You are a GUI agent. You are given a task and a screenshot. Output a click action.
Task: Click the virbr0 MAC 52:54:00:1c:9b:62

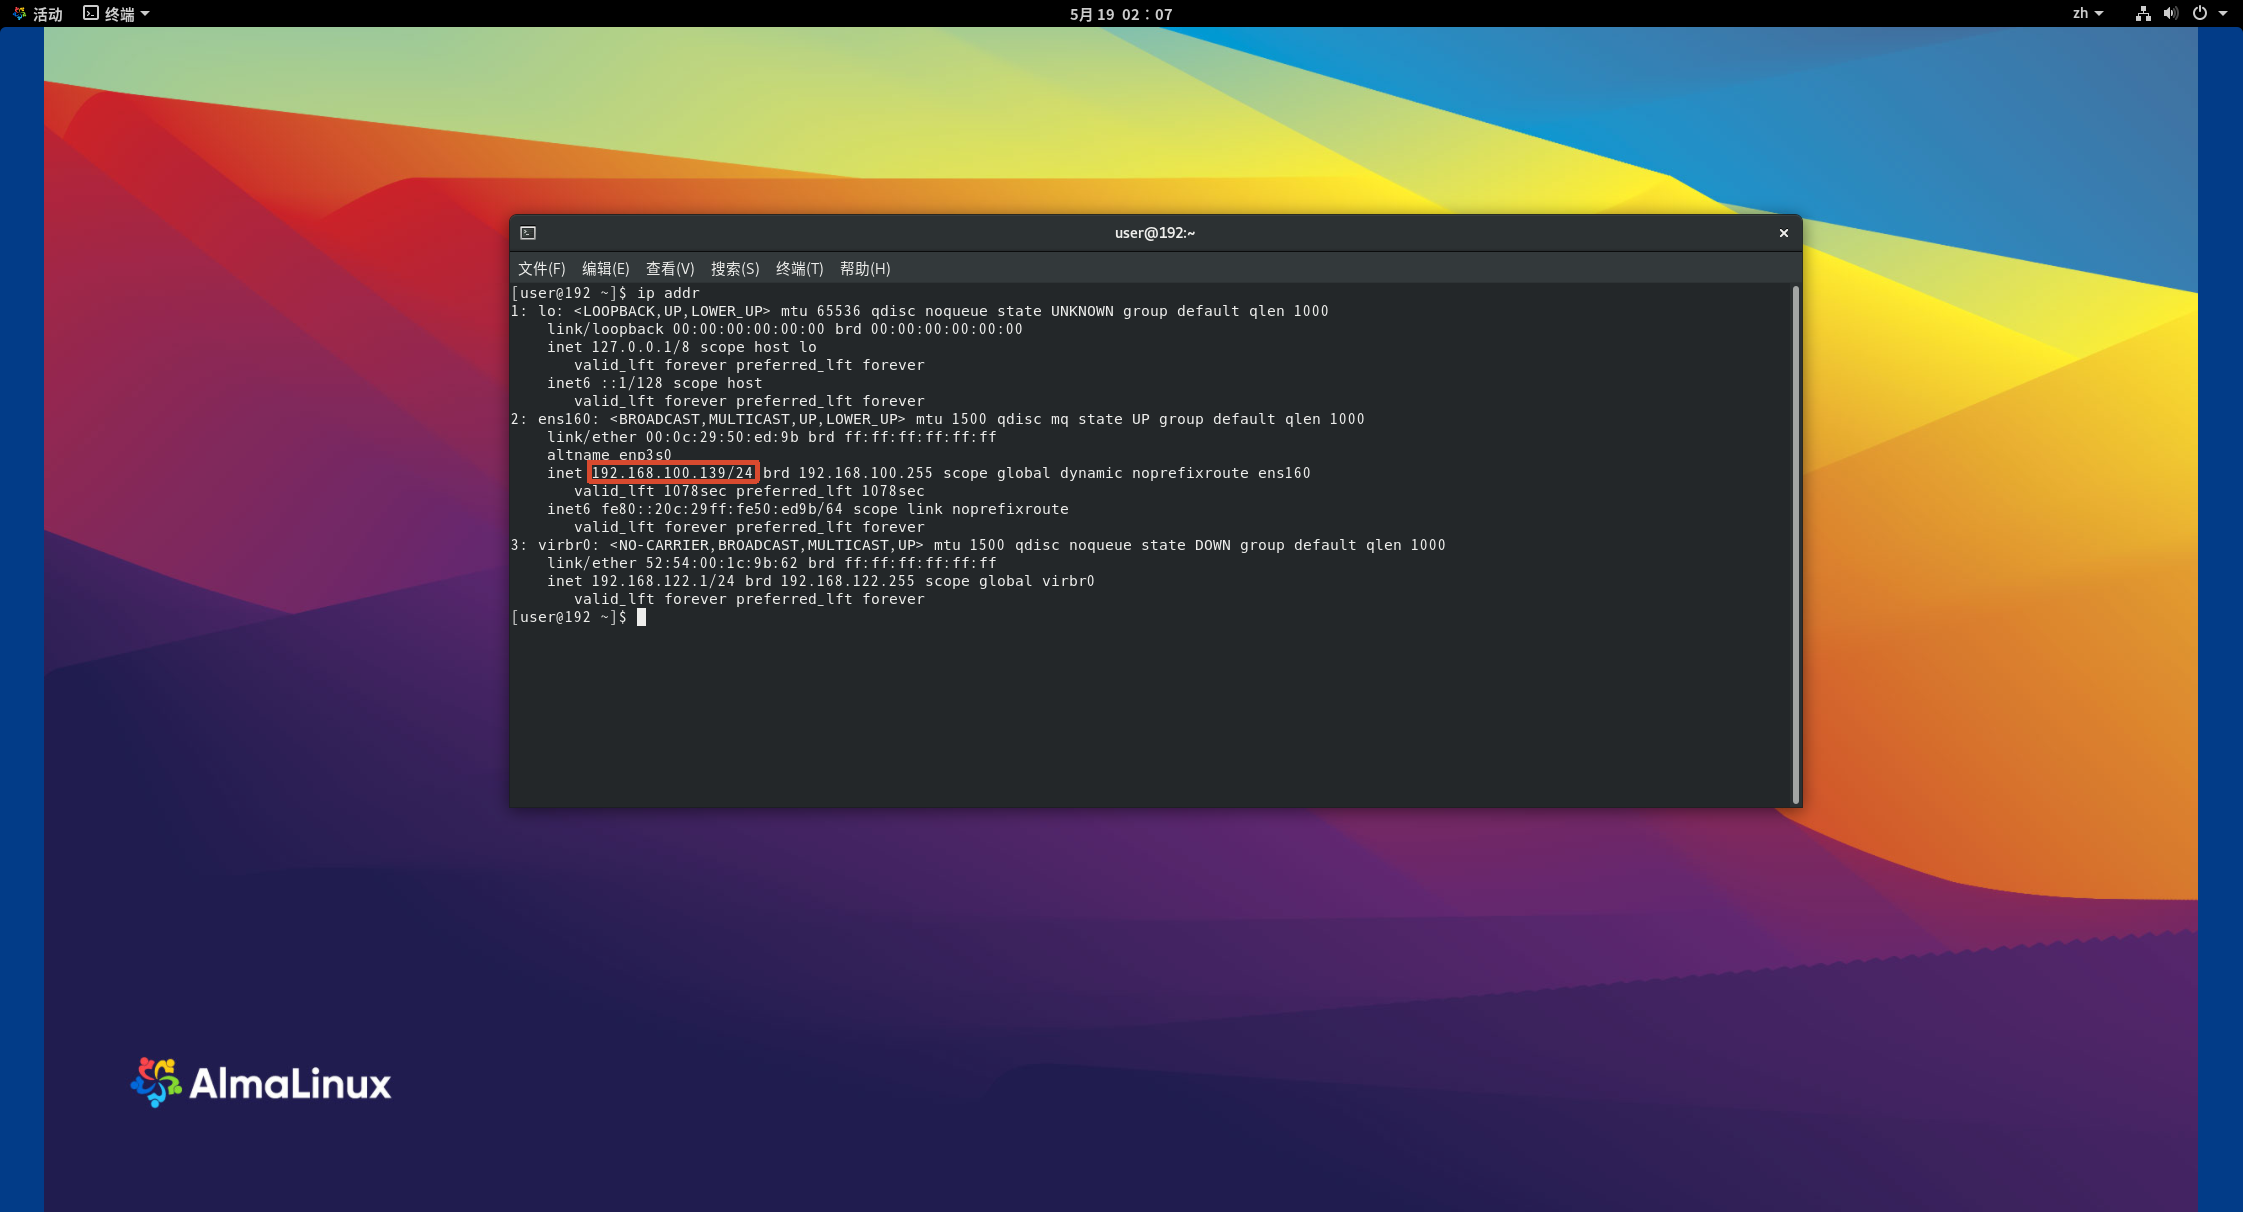point(722,563)
